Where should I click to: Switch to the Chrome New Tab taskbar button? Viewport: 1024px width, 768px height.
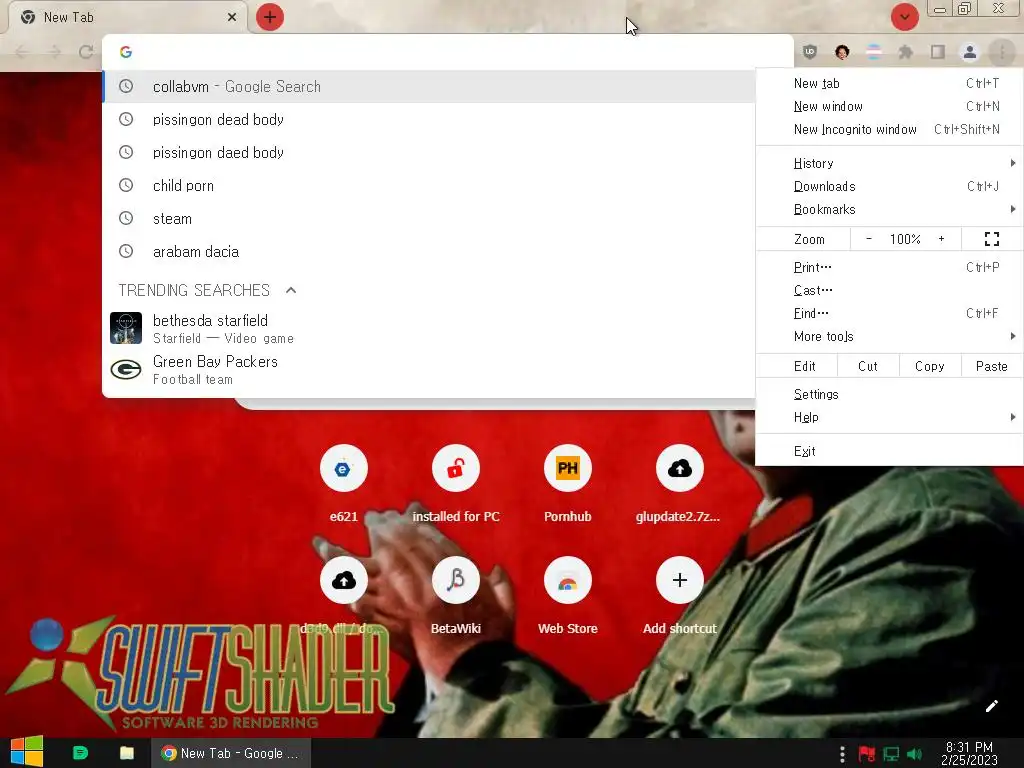tap(231, 753)
